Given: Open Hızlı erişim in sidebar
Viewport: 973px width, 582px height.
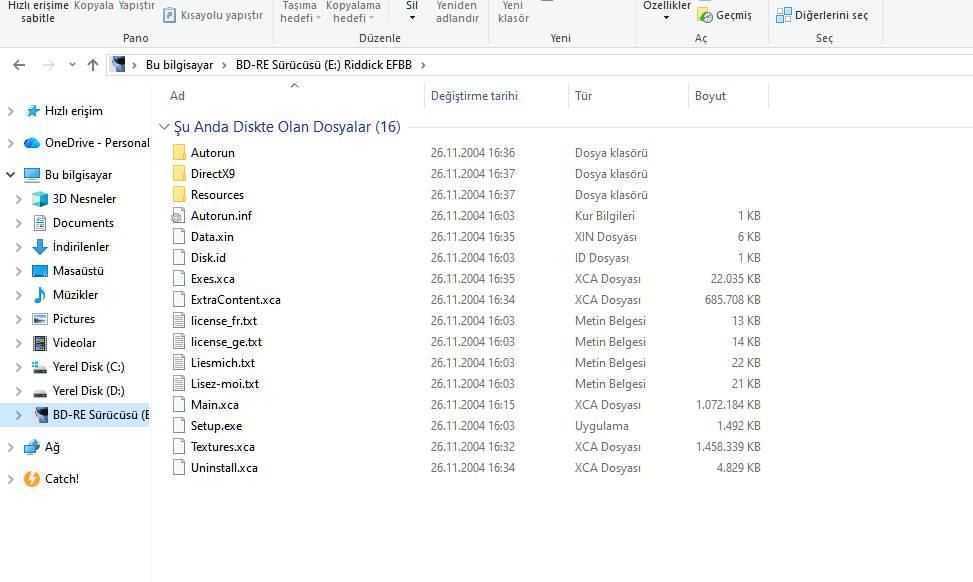Looking at the screenshot, I should [x=73, y=111].
